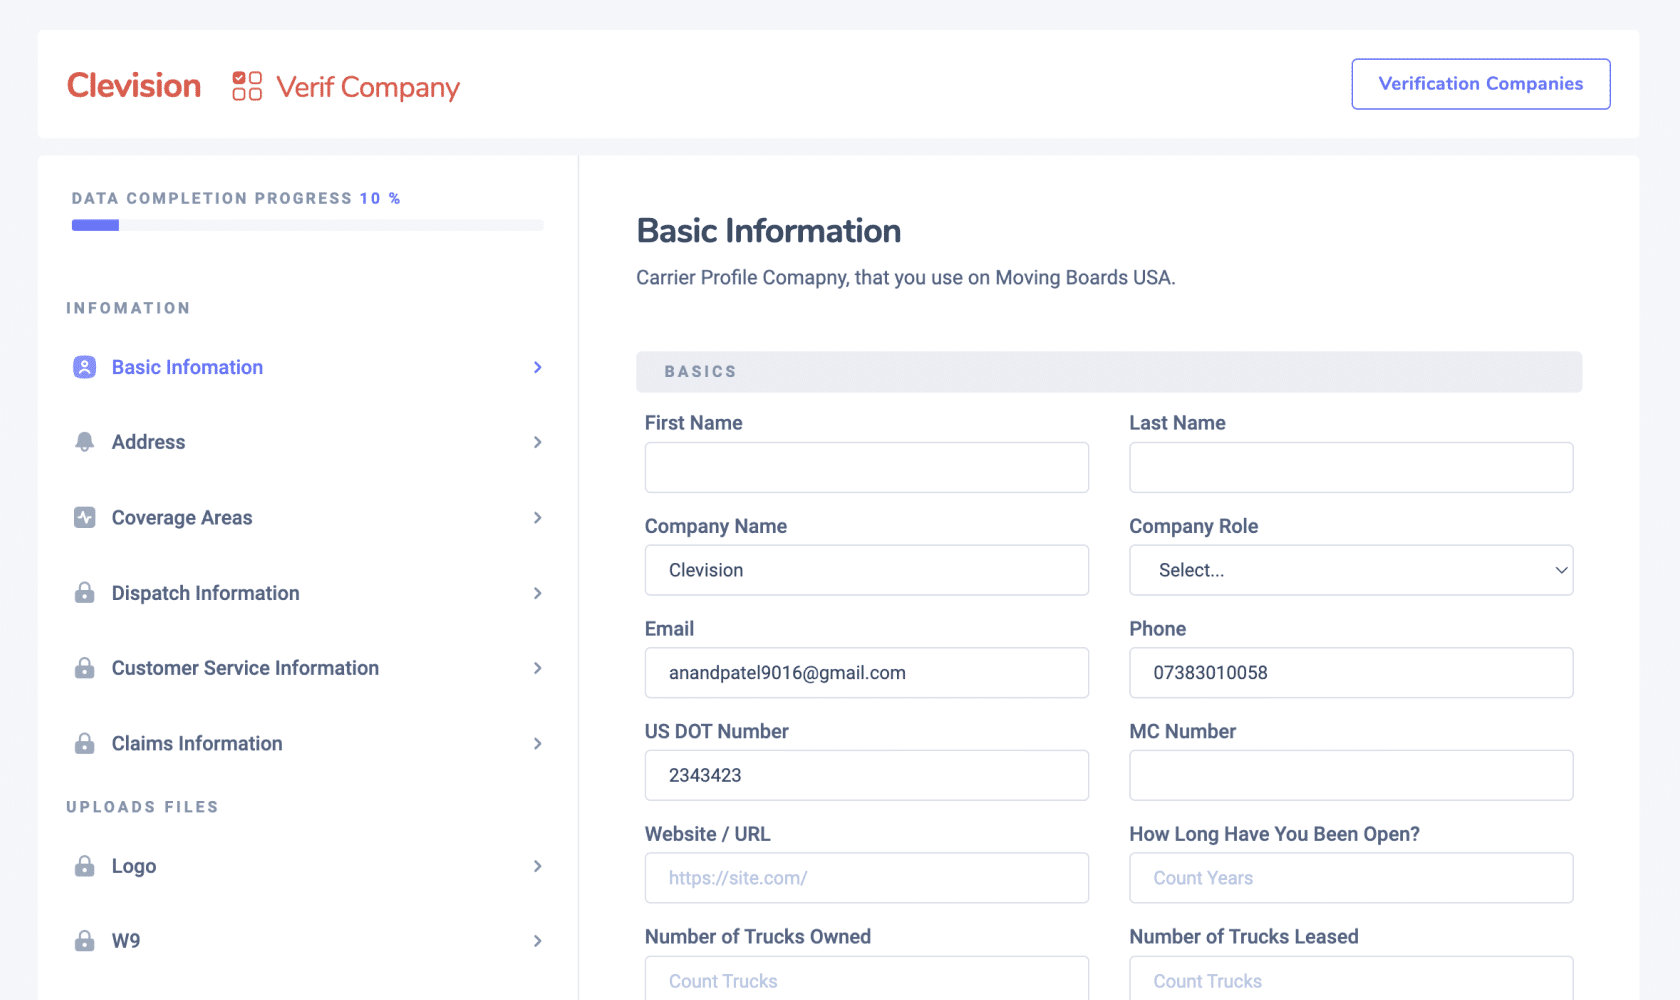Select Claims Information menu item
This screenshot has width=1680, height=1000.
(x=308, y=743)
